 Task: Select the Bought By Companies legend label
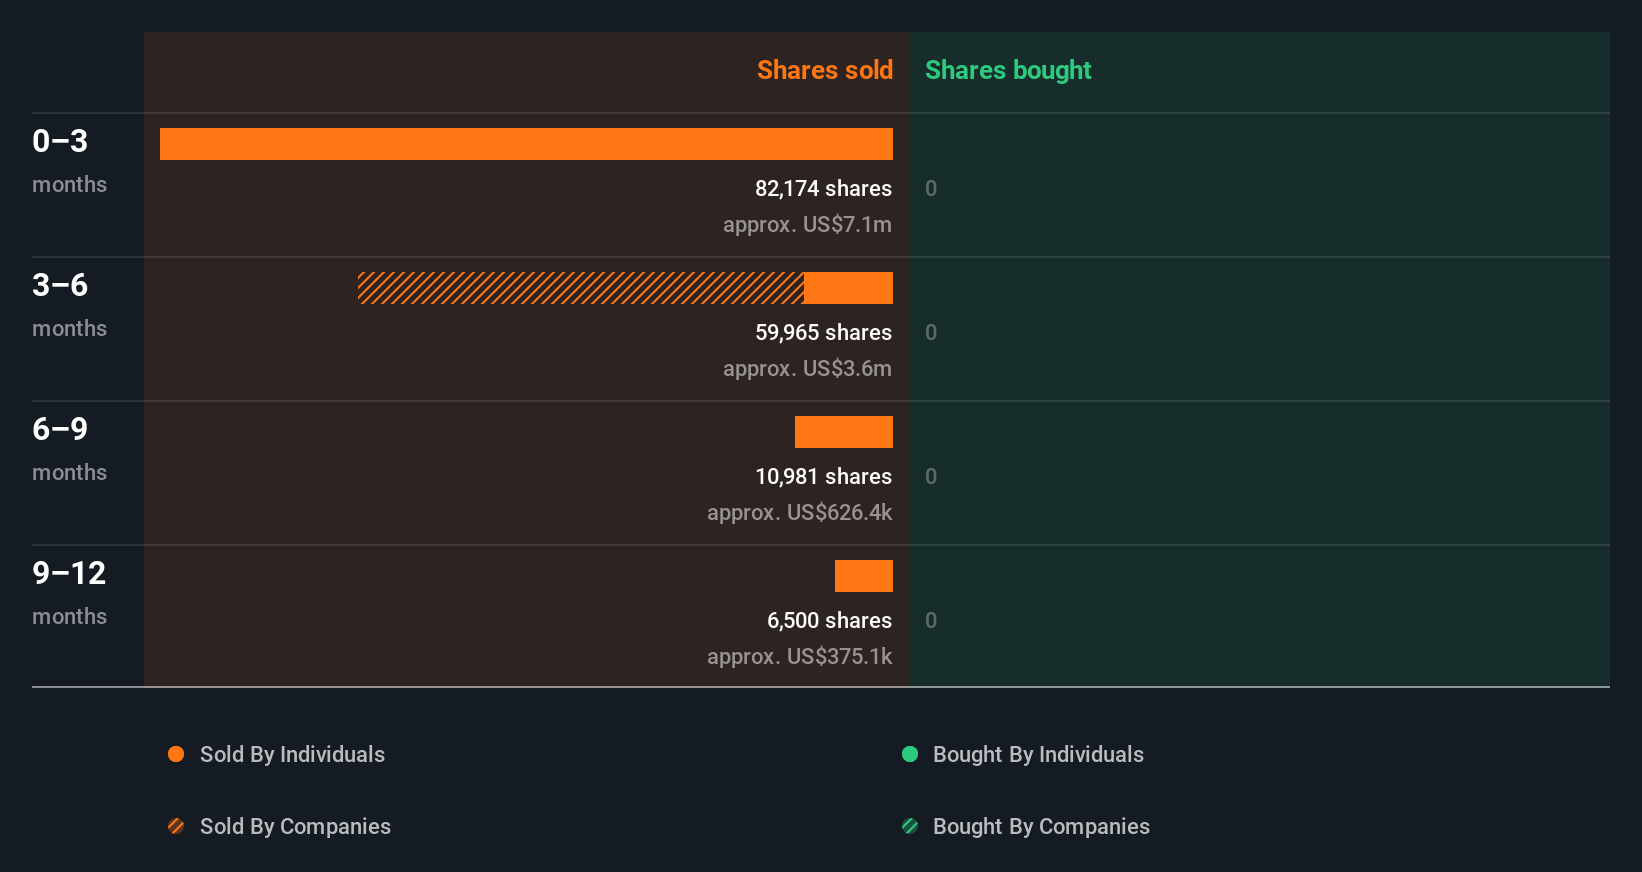click(1041, 826)
